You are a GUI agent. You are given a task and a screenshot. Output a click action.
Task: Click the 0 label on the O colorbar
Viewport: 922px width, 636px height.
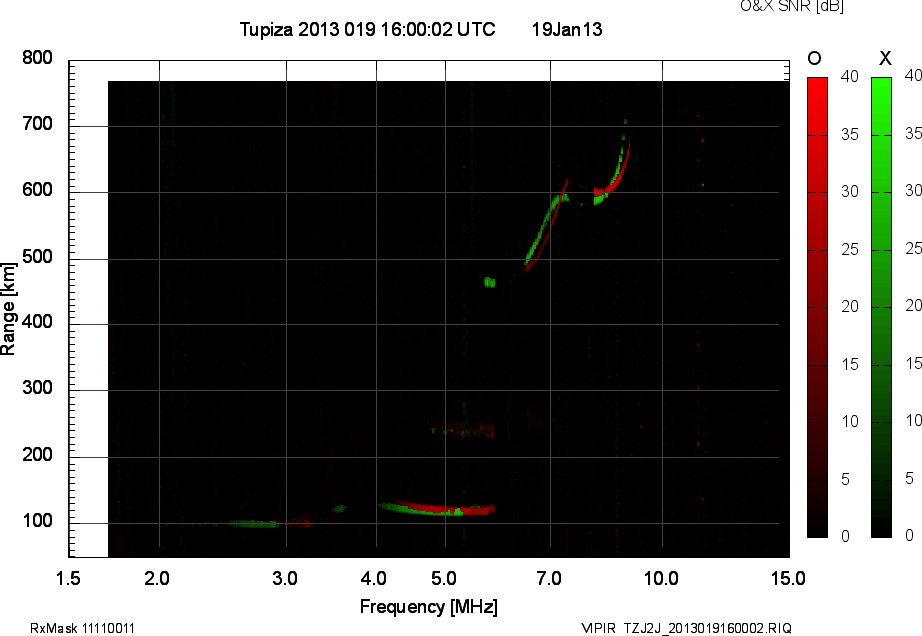coord(846,536)
